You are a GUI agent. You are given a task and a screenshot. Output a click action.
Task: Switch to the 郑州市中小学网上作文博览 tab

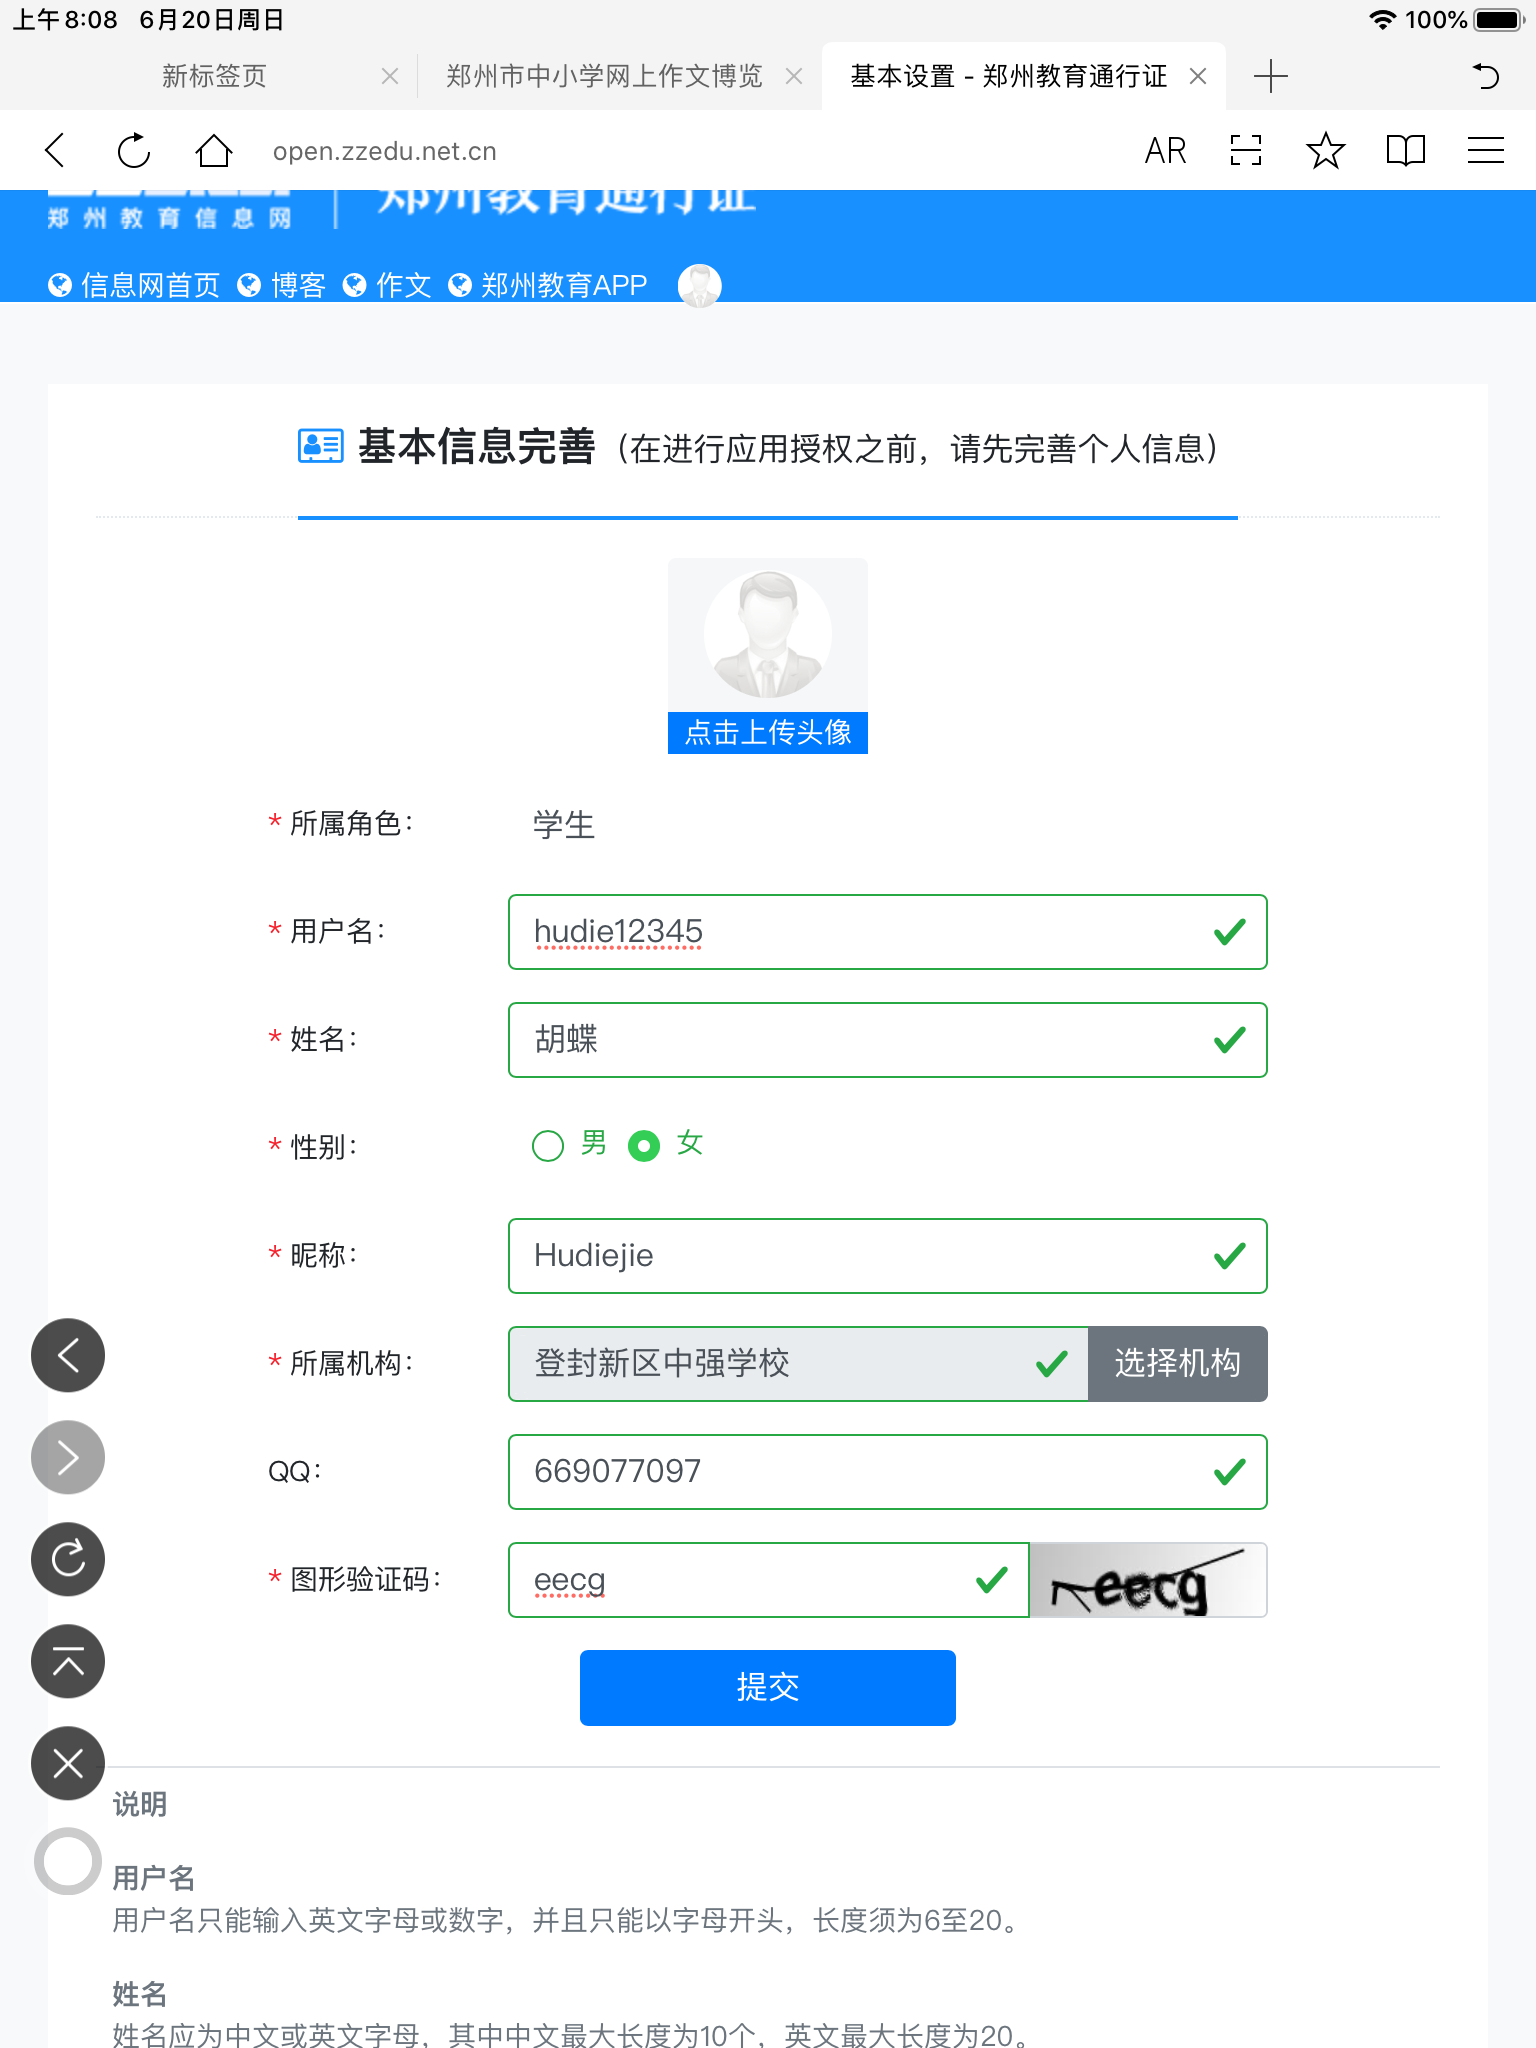pyautogui.click(x=604, y=76)
